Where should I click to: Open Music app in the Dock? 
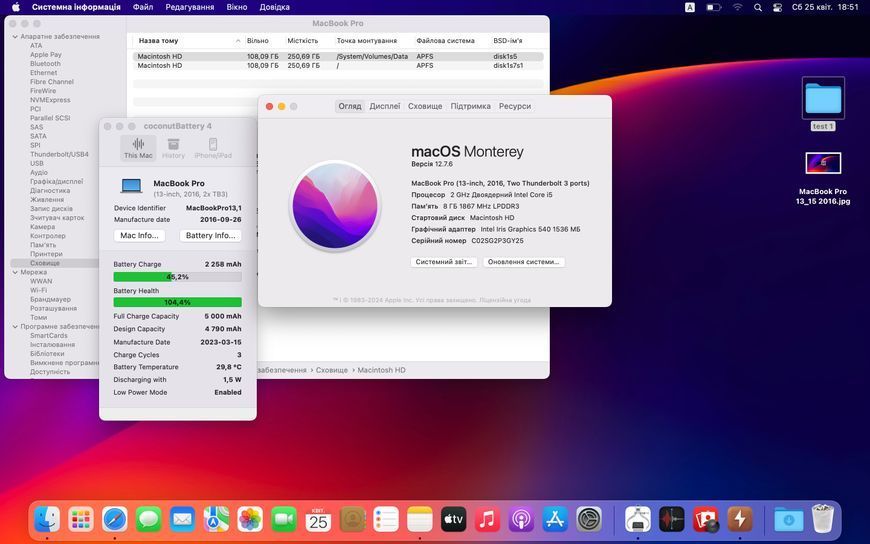pos(487,520)
